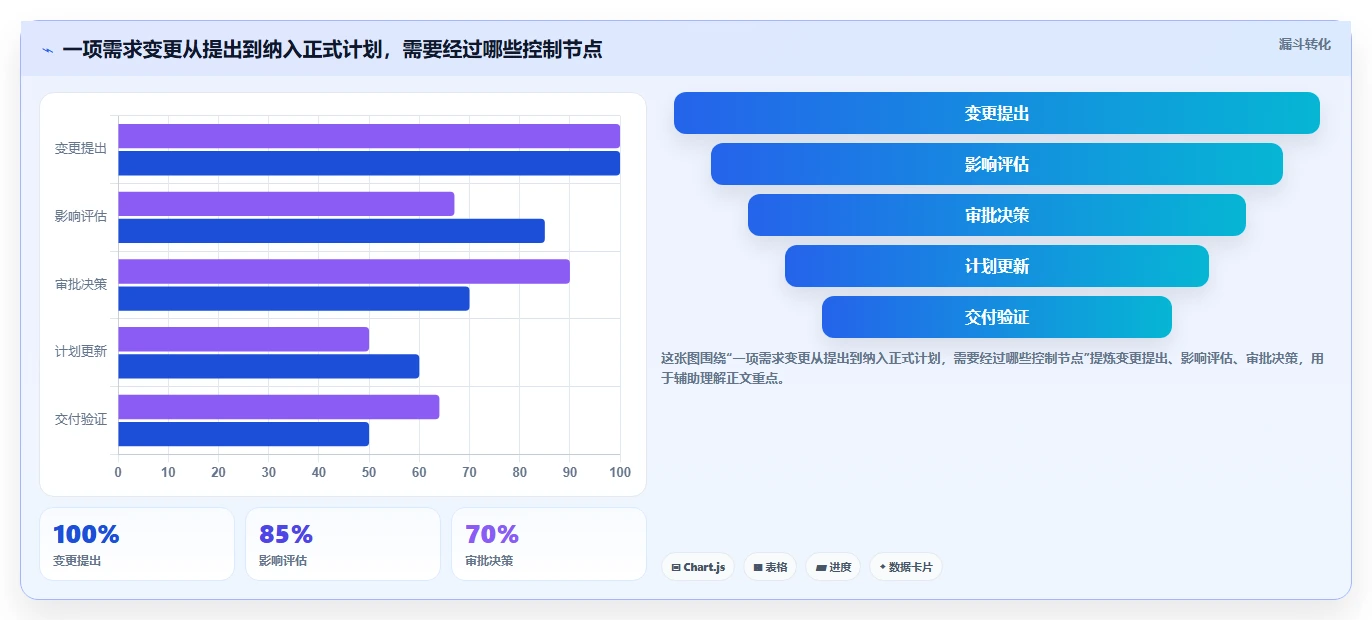Click the x-axis tick label 90
The width and height of the screenshot is (1372, 620).
570,472
